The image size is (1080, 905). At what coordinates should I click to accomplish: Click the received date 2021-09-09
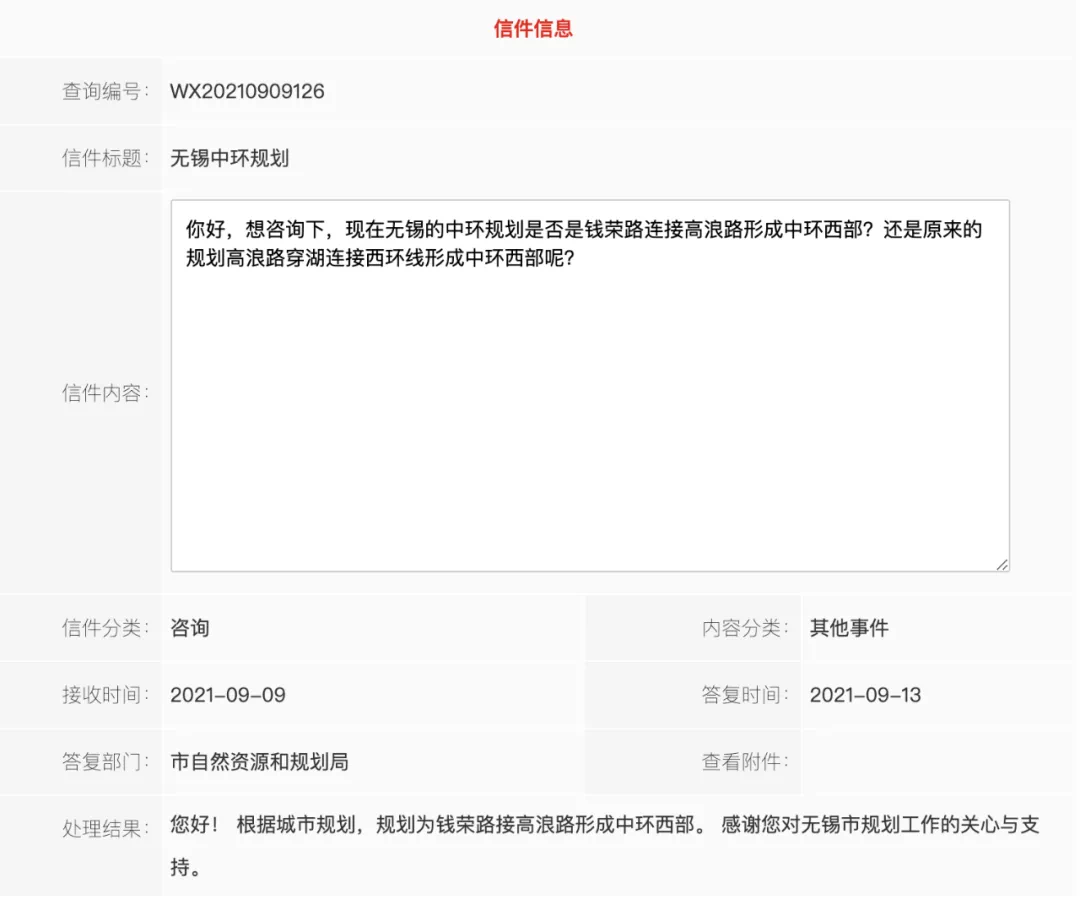(x=228, y=695)
